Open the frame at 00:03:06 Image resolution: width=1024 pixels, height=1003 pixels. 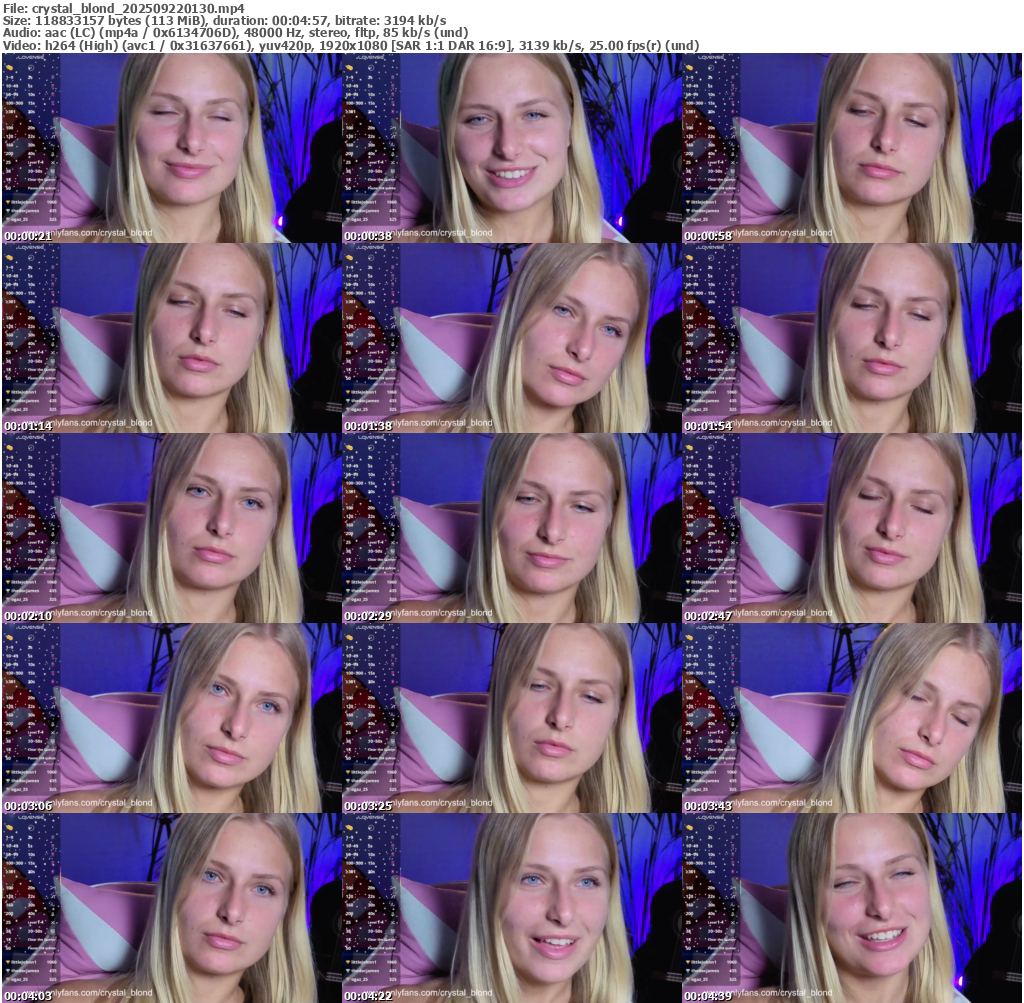coord(172,718)
